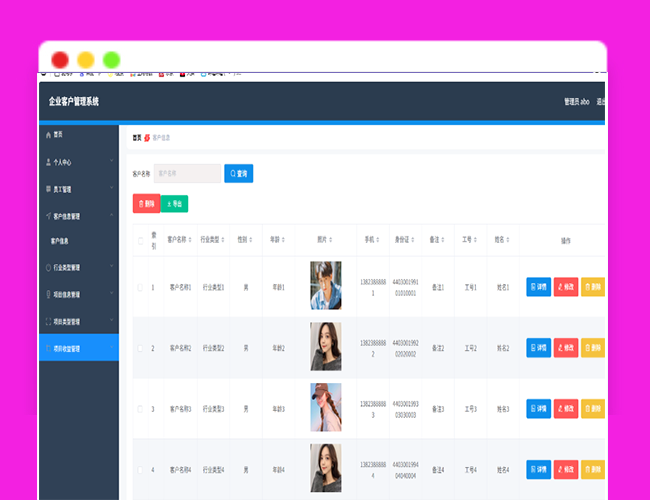The width and height of the screenshot is (650, 500).
Task: Open the photo thumbnail in row 4
Action: tap(326, 468)
